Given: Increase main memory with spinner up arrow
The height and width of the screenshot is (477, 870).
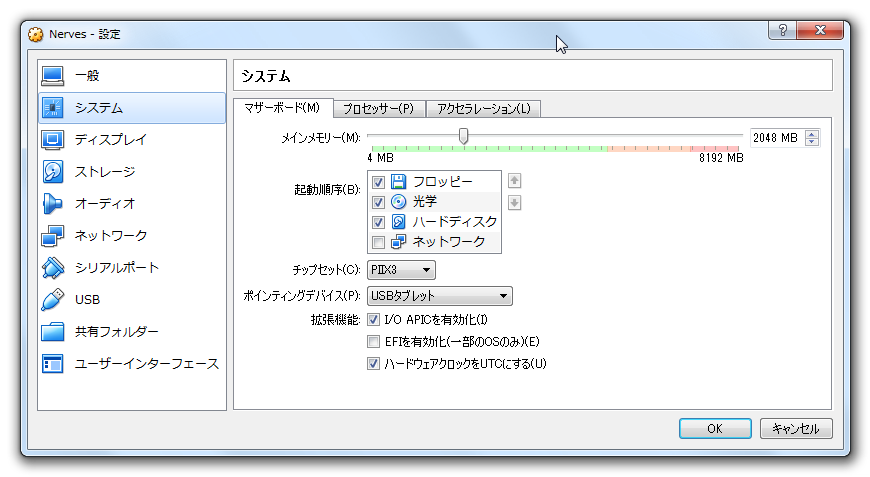Looking at the screenshot, I should pos(812,134).
